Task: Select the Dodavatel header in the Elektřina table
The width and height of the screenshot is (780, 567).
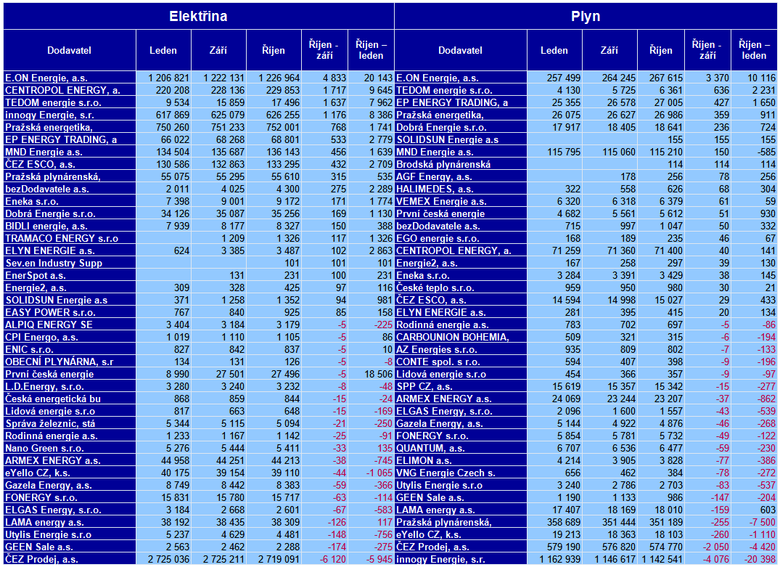Action: click(x=68, y=50)
